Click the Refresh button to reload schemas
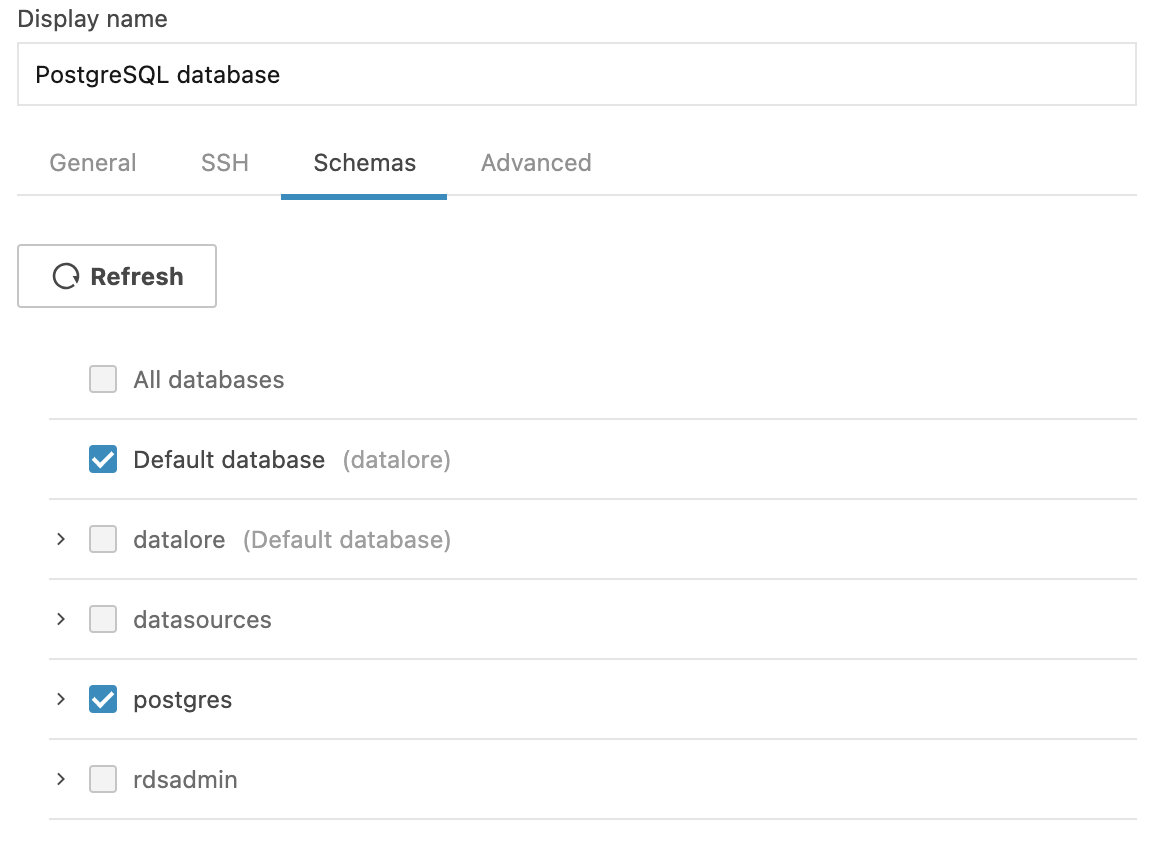The height and width of the screenshot is (852, 1168). tap(117, 276)
